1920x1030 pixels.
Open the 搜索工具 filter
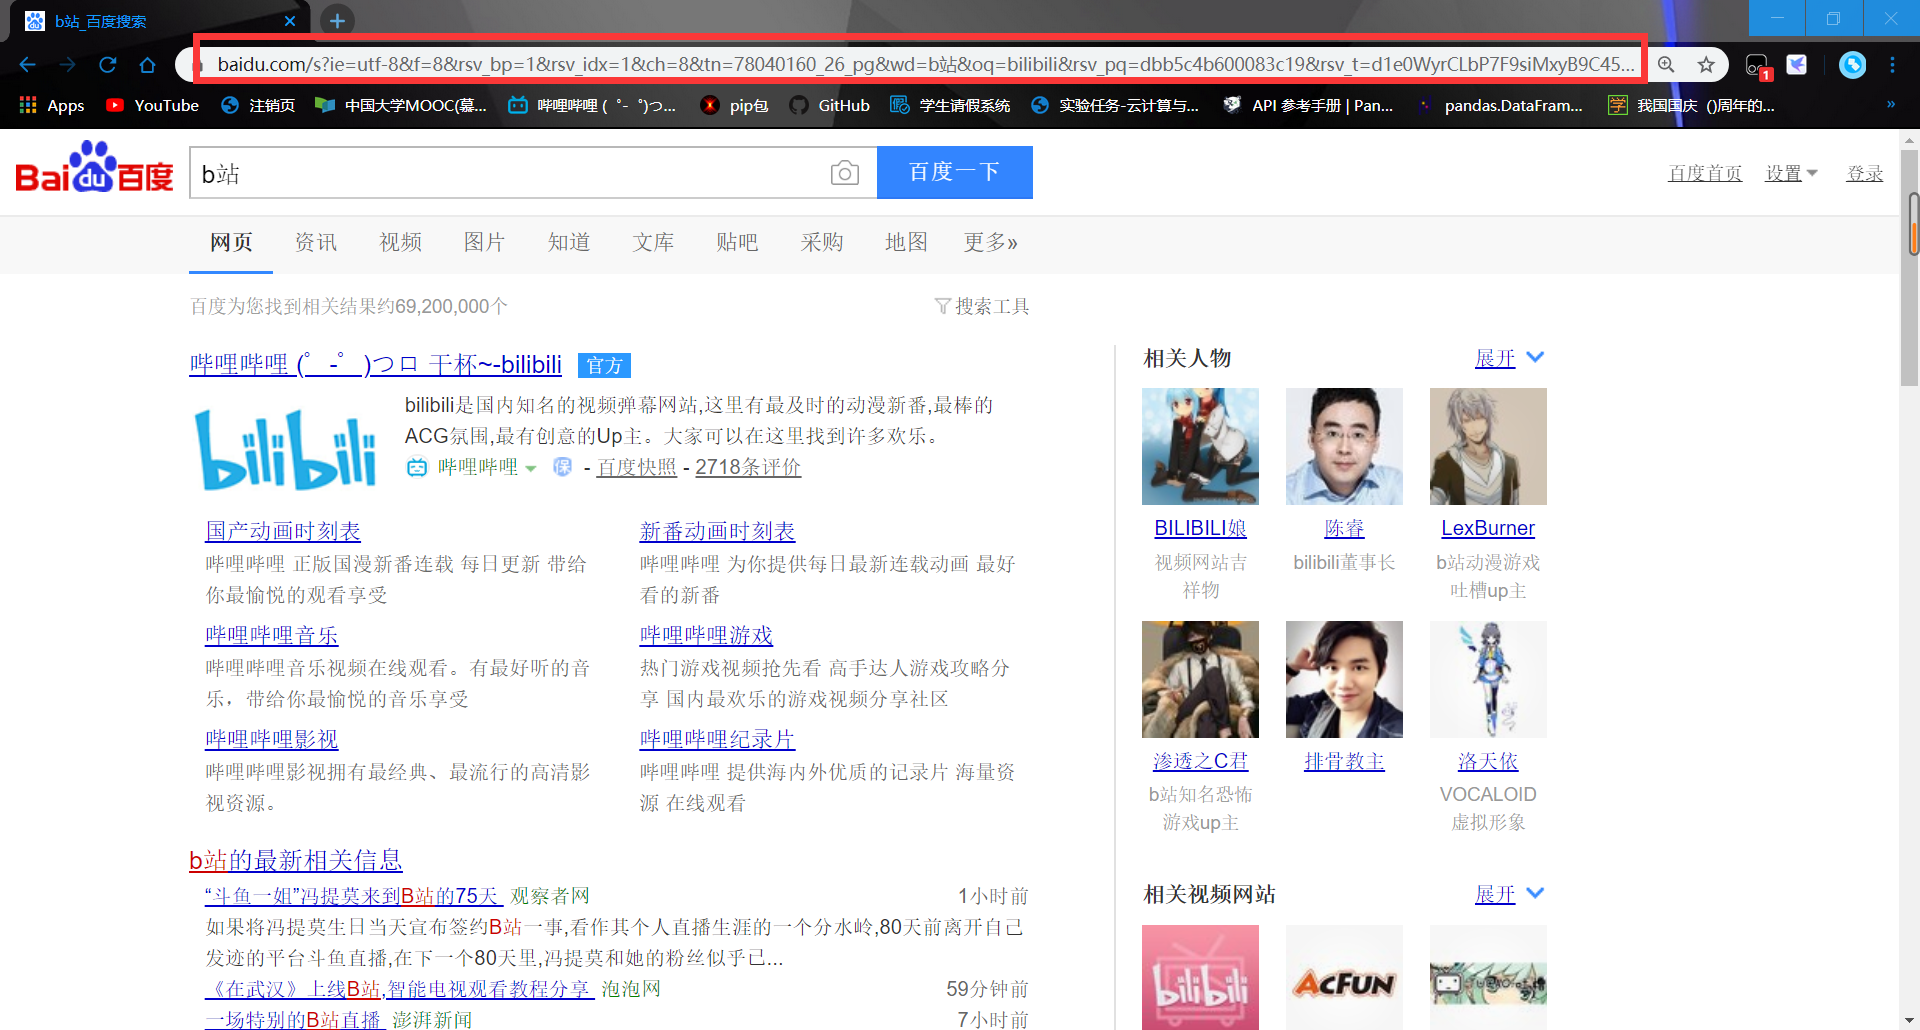981,306
